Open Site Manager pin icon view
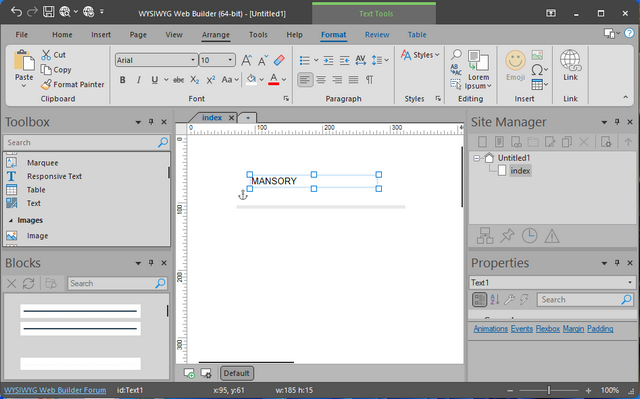 pyautogui.click(x=507, y=236)
